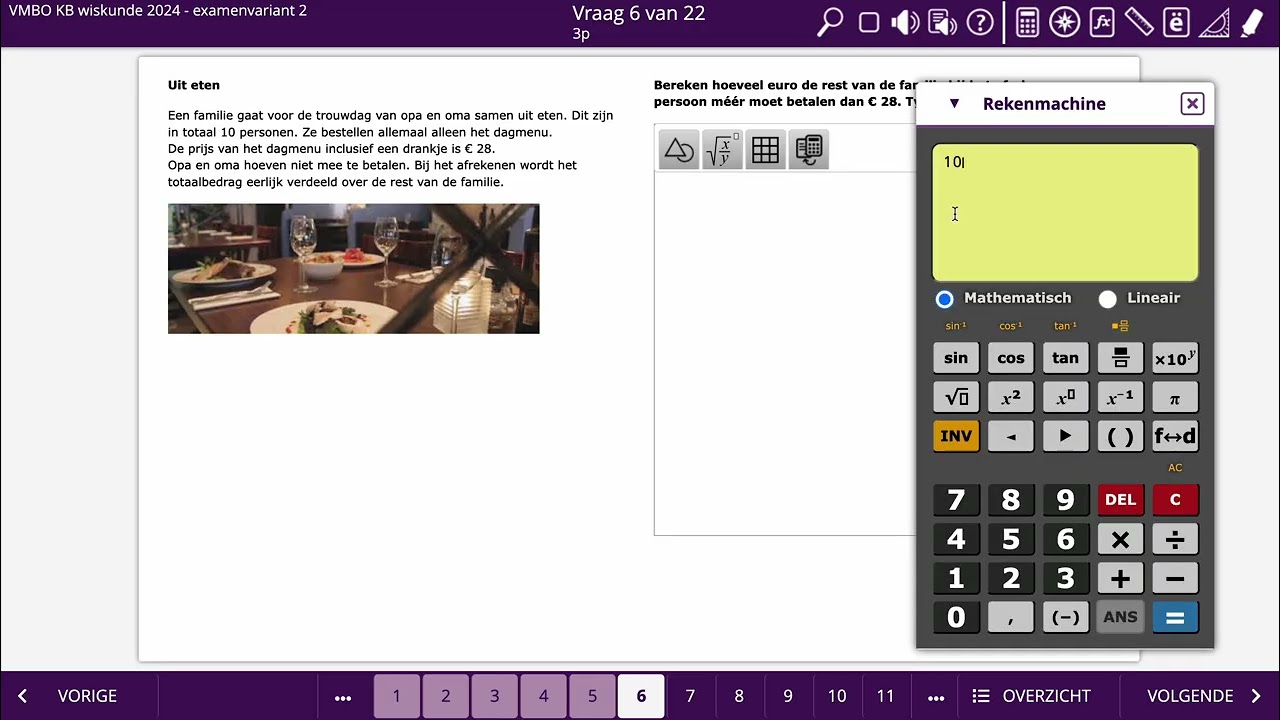Expand earlier question numbers ellipsis
This screenshot has width=1280, height=720.
click(x=343, y=696)
